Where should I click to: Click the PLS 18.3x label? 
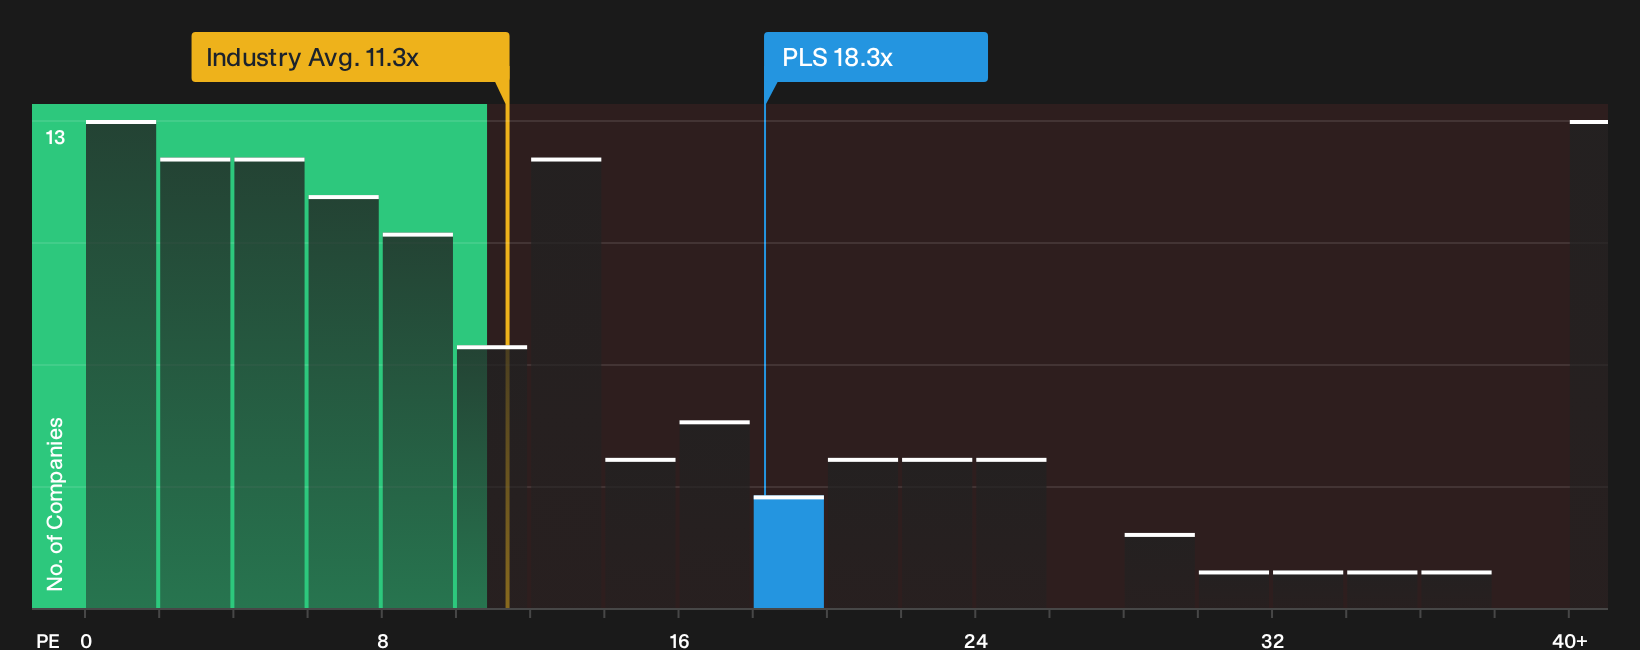(x=875, y=57)
